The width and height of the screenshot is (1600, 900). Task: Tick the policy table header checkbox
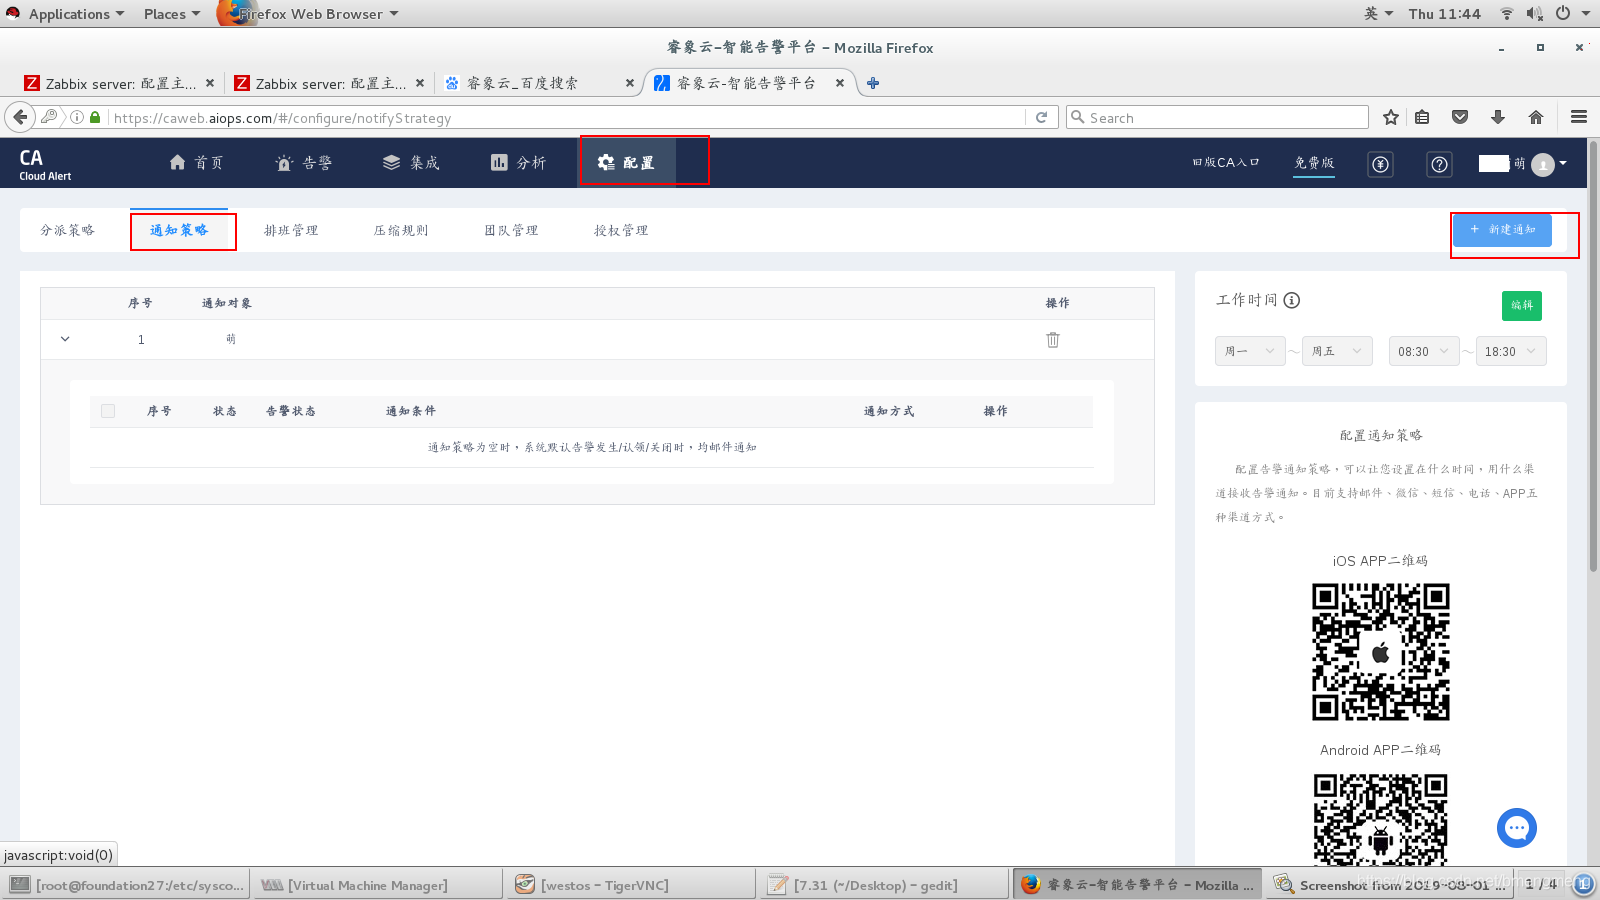[108, 411]
